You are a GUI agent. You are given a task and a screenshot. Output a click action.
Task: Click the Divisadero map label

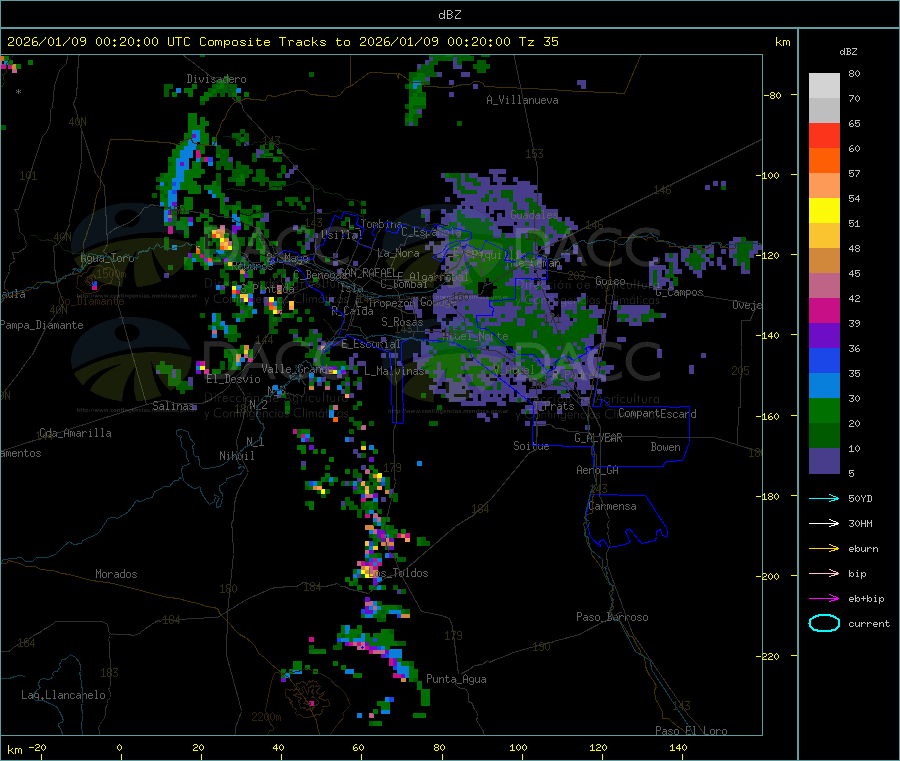click(216, 79)
